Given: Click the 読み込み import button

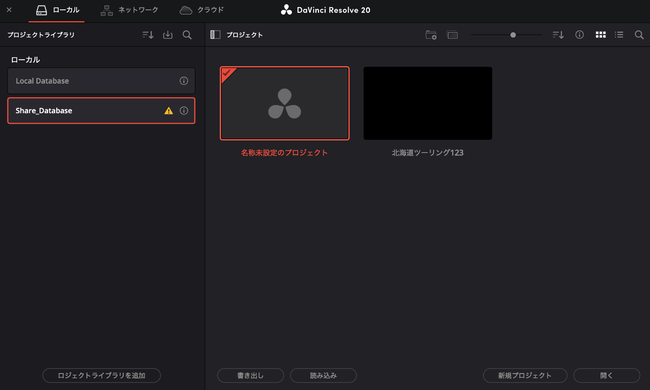Looking at the screenshot, I should (323, 375).
